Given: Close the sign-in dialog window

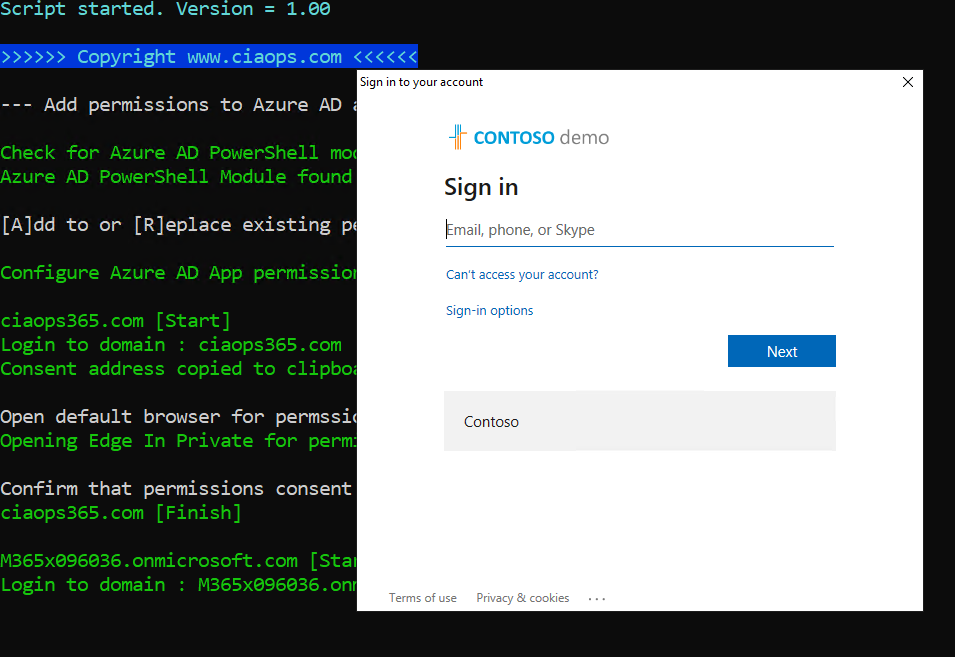Looking at the screenshot, I should [907, 82].
